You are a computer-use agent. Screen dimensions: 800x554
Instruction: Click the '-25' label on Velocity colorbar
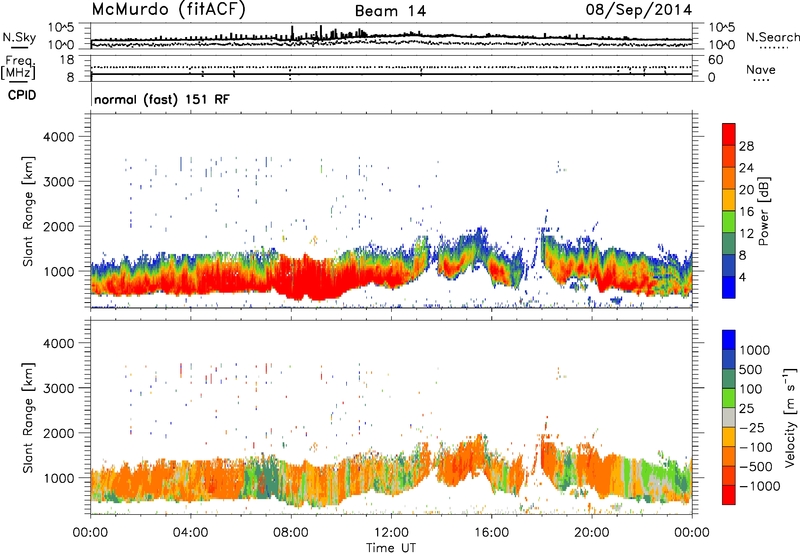pos(752,428)
